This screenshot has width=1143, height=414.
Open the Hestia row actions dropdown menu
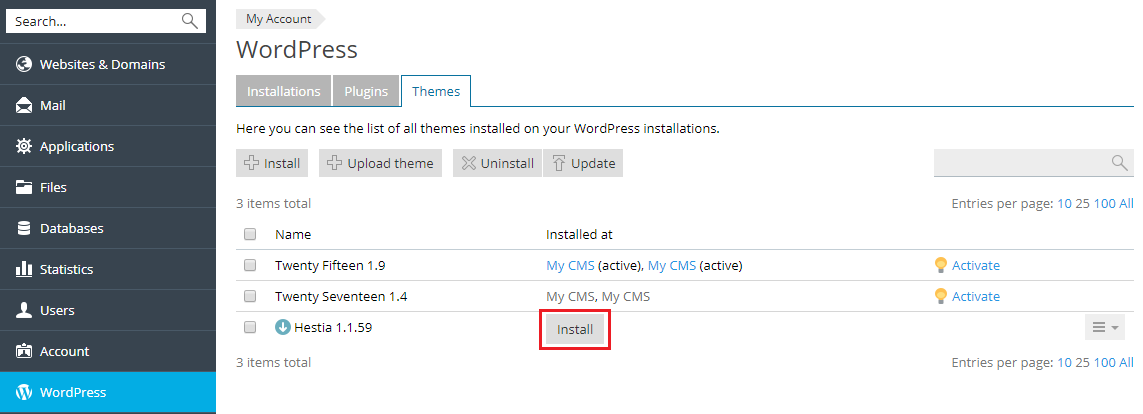pyautogui.click(x=1104, y=327)
